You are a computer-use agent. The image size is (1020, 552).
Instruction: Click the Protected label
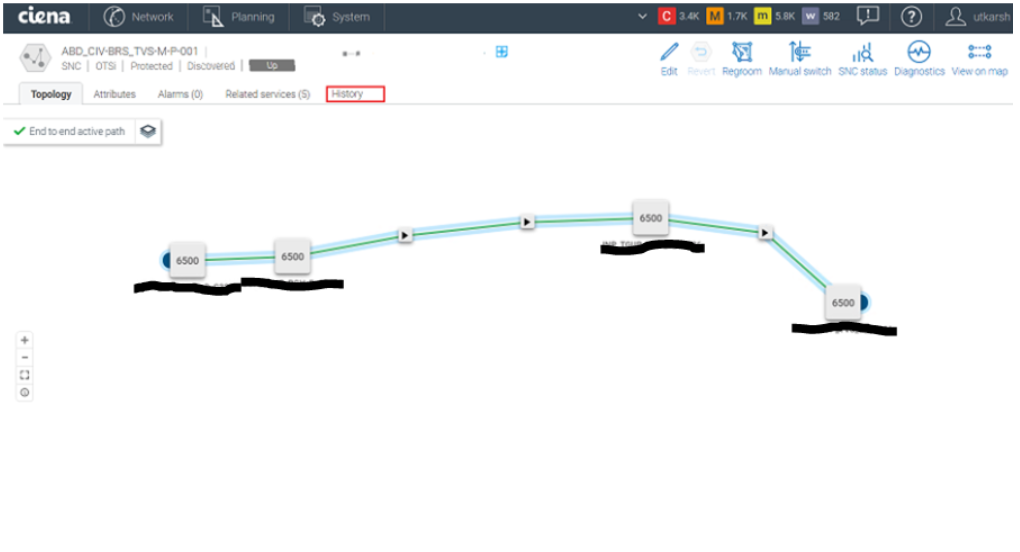pos(151,66)
